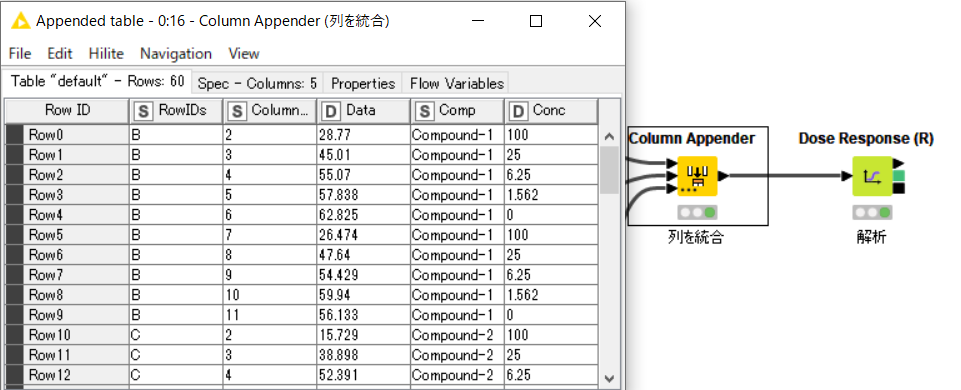The height and width of the screenshot is (390, 961).
Task: Click the 解析 node label
Action: click(872, 237)
